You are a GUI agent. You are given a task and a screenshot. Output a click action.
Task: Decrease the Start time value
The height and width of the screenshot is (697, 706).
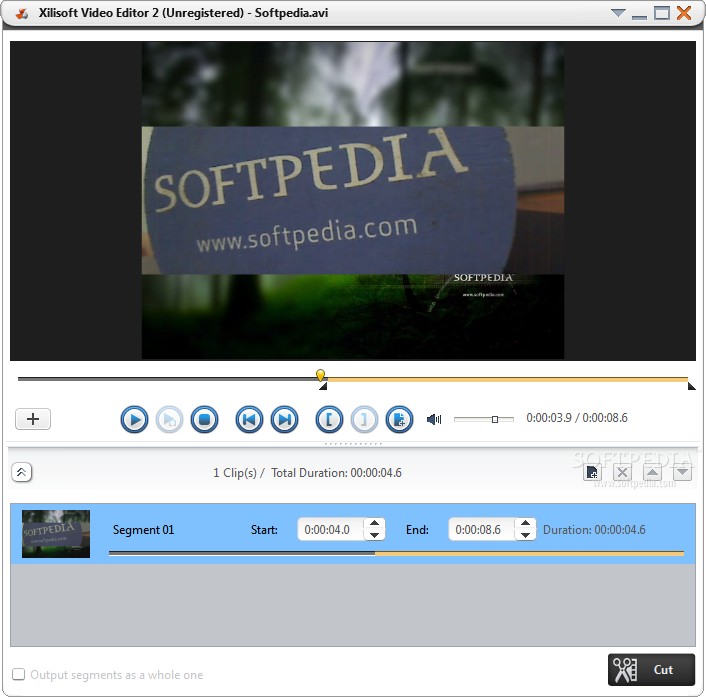(374, 535)
